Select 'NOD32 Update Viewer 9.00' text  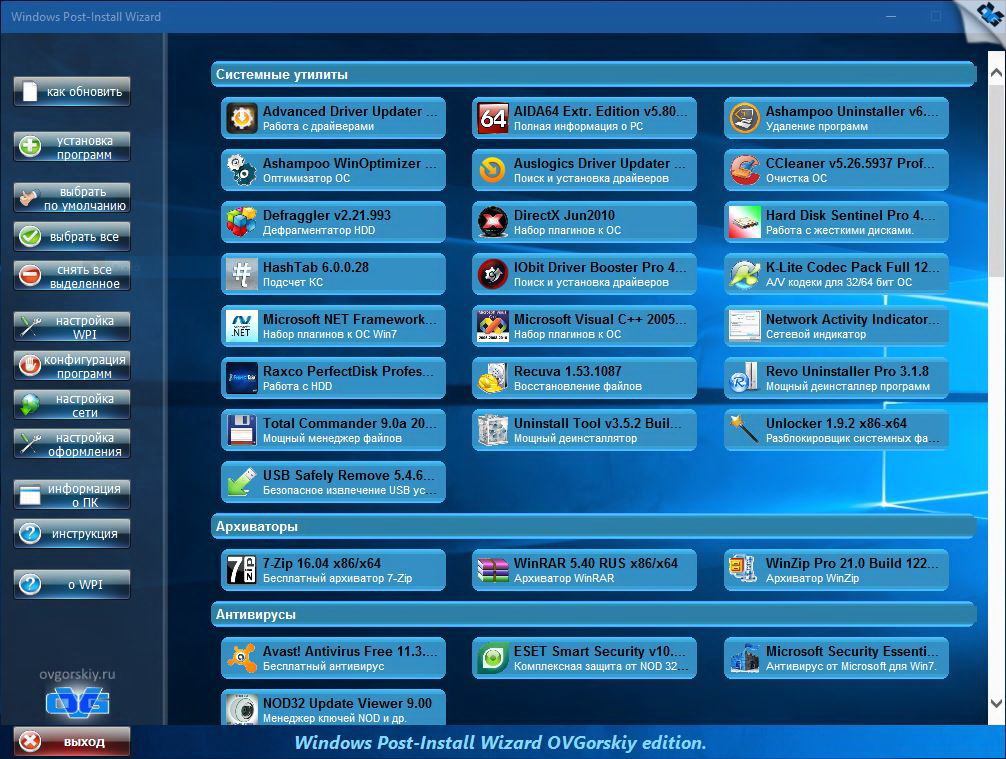347,703
